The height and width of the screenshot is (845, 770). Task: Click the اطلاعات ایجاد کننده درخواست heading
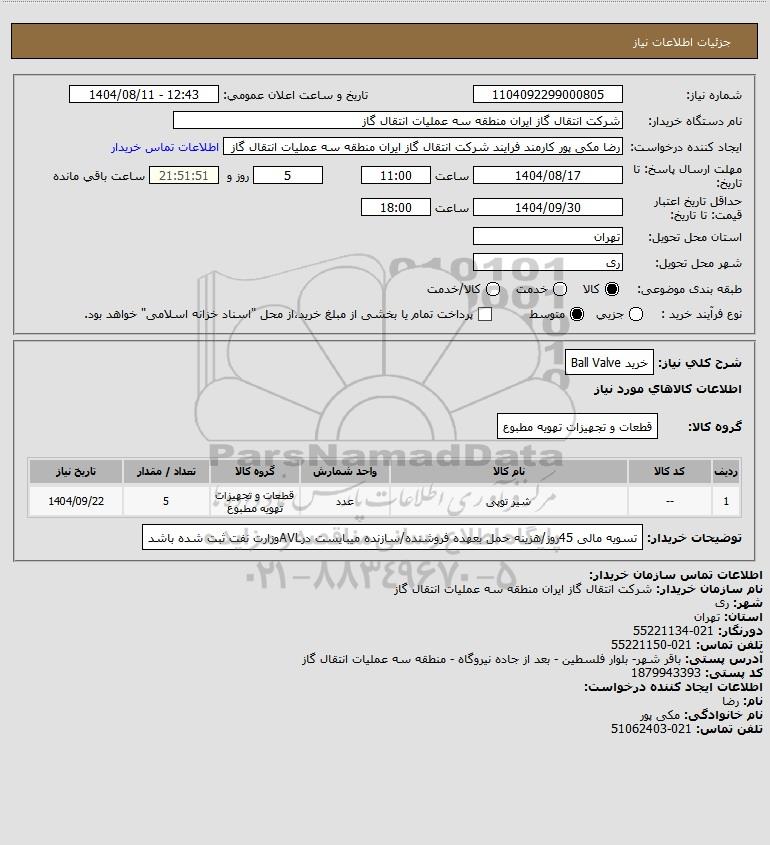tap(673, 687)
